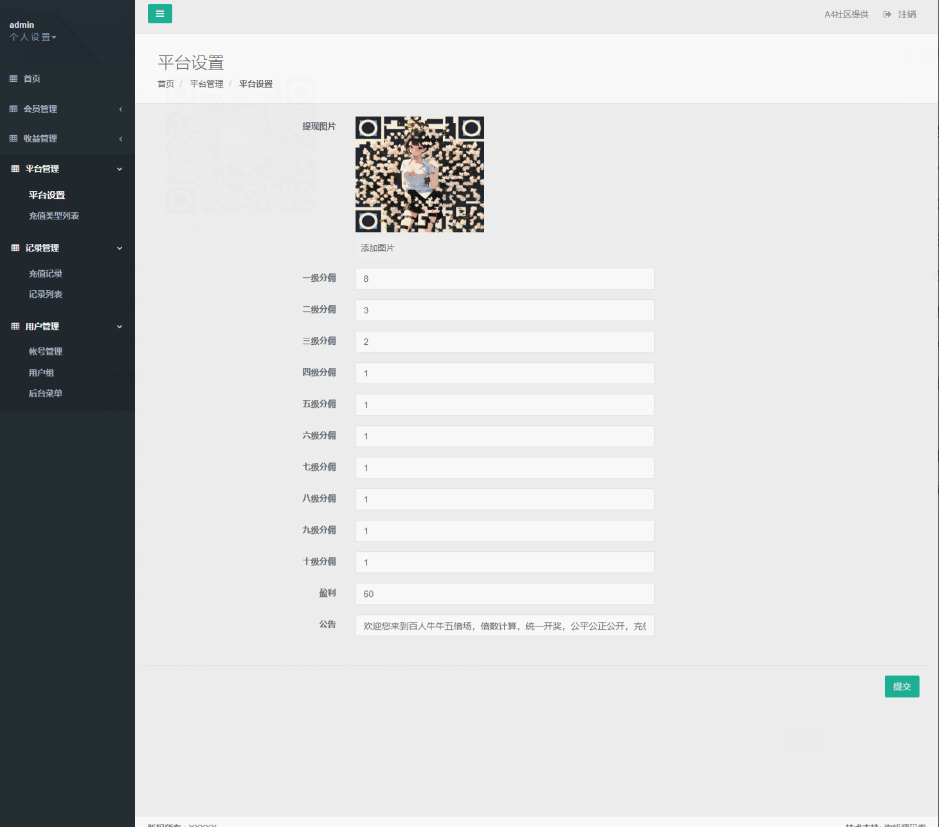
Task: Focus the 四级分佣 input field
Action: [505, 373]
